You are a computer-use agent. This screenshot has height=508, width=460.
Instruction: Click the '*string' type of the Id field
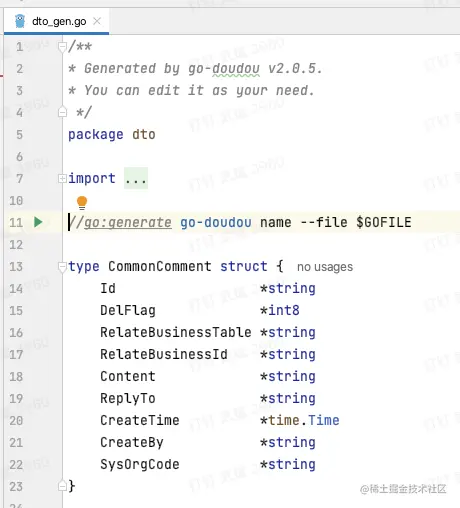tap(288, 288)
